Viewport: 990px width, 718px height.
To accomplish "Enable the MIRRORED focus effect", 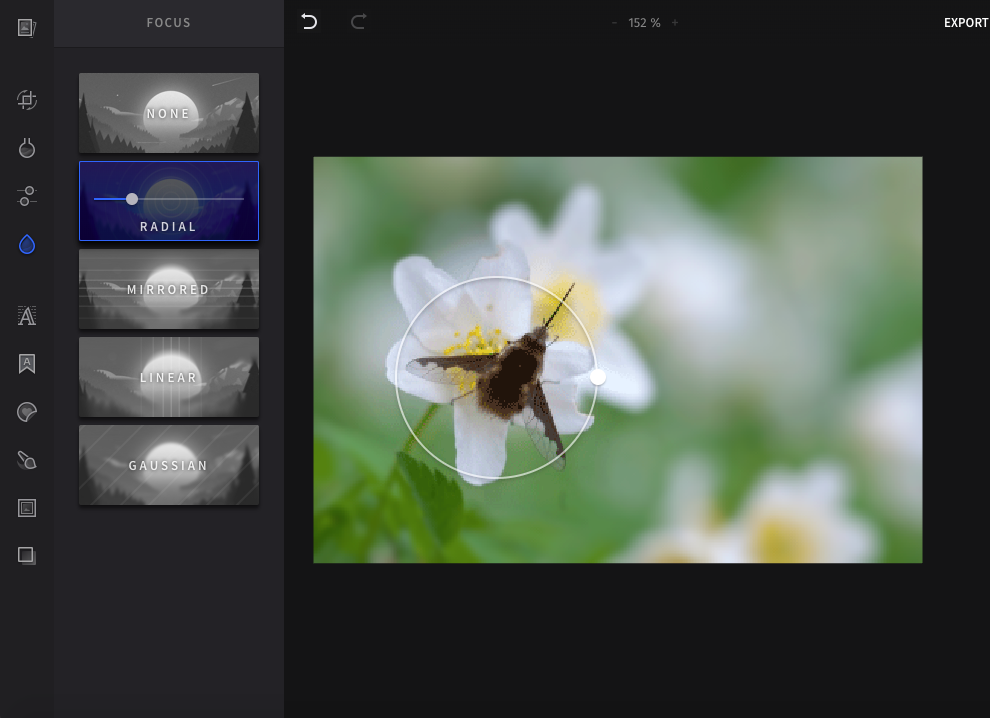I will pyautogui.click(x=168, y=289).
